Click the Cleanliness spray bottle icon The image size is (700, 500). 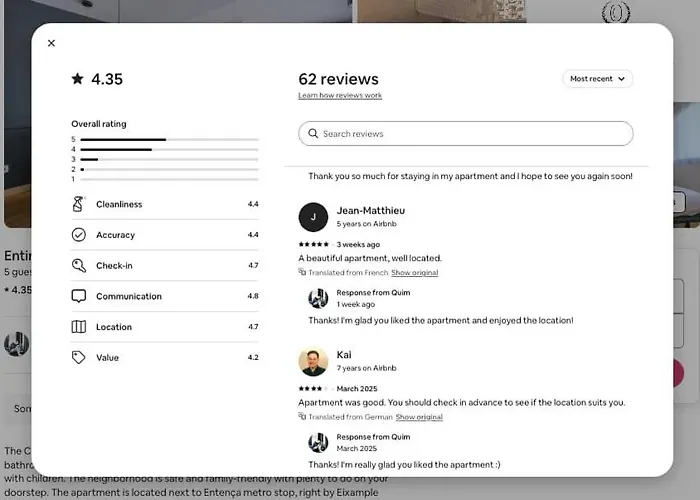(78, 204)
